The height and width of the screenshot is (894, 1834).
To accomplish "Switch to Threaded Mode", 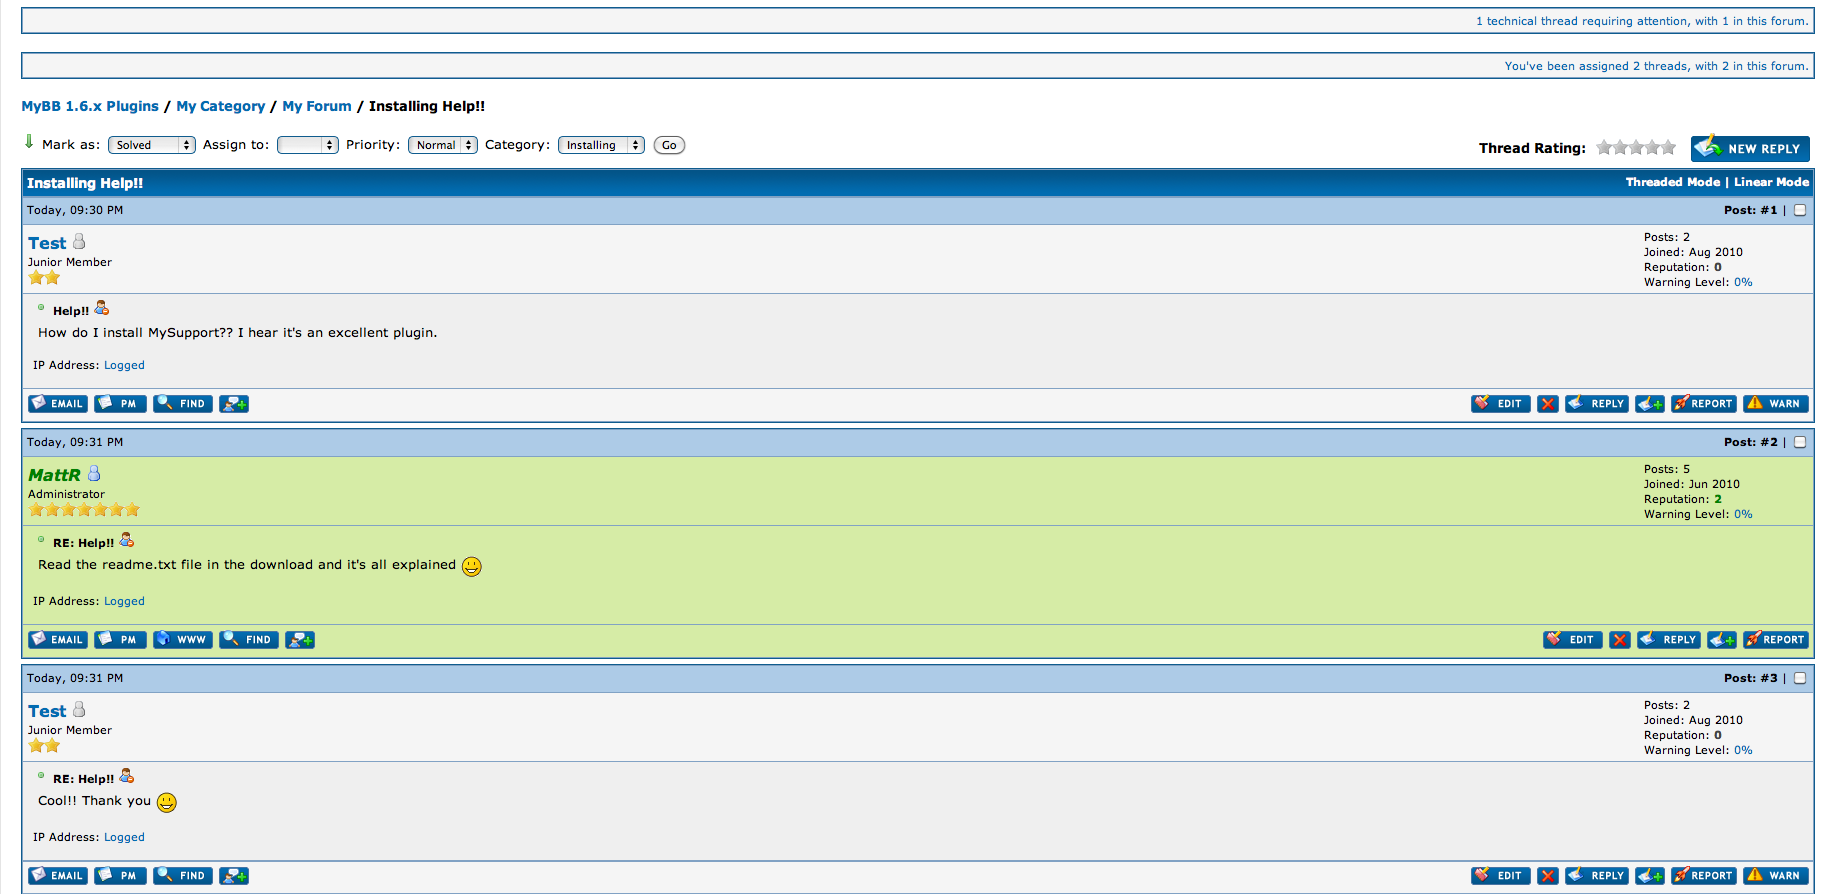I will (1672, 182).
